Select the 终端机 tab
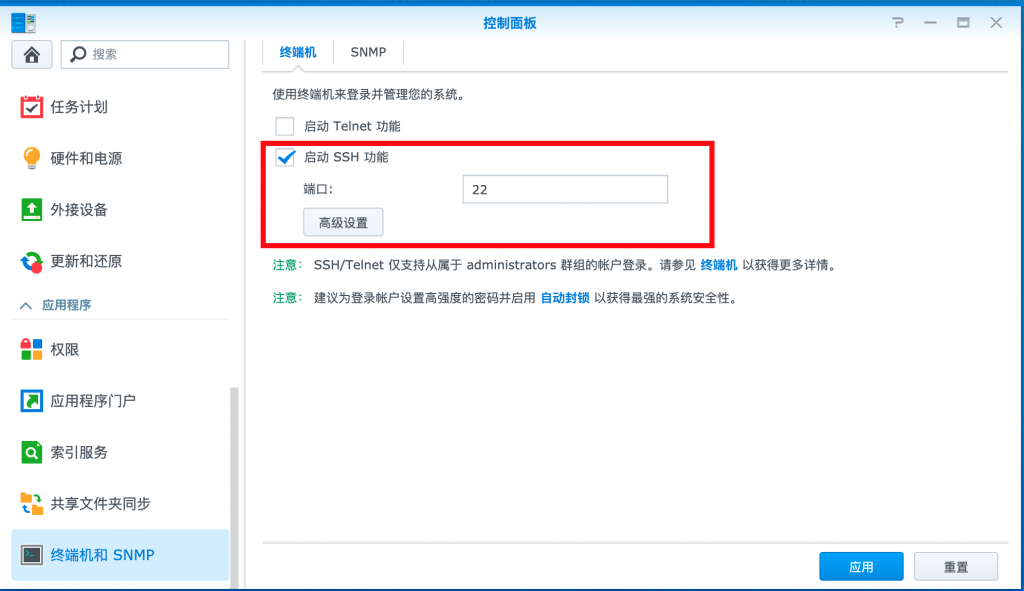 pyautogui.click(x=298, y=52)
